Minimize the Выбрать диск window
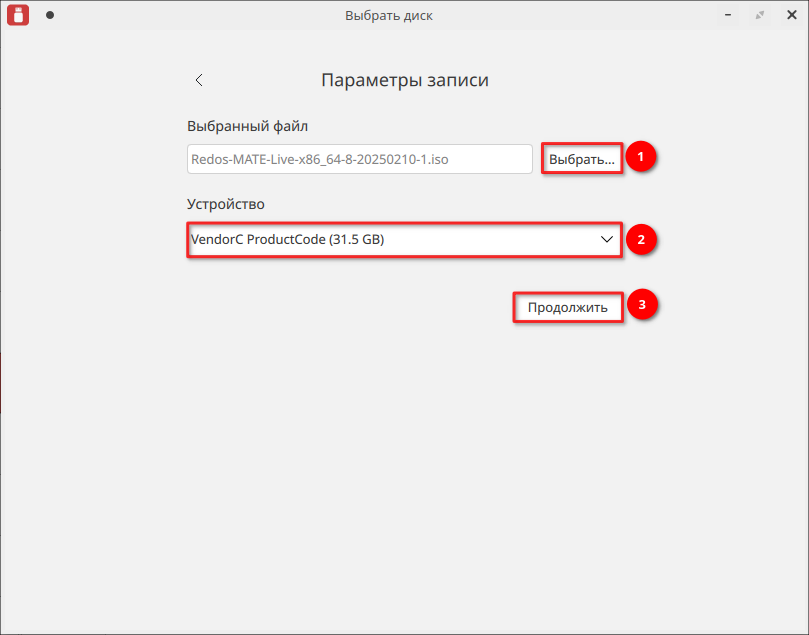 click(x=727, y=15)
